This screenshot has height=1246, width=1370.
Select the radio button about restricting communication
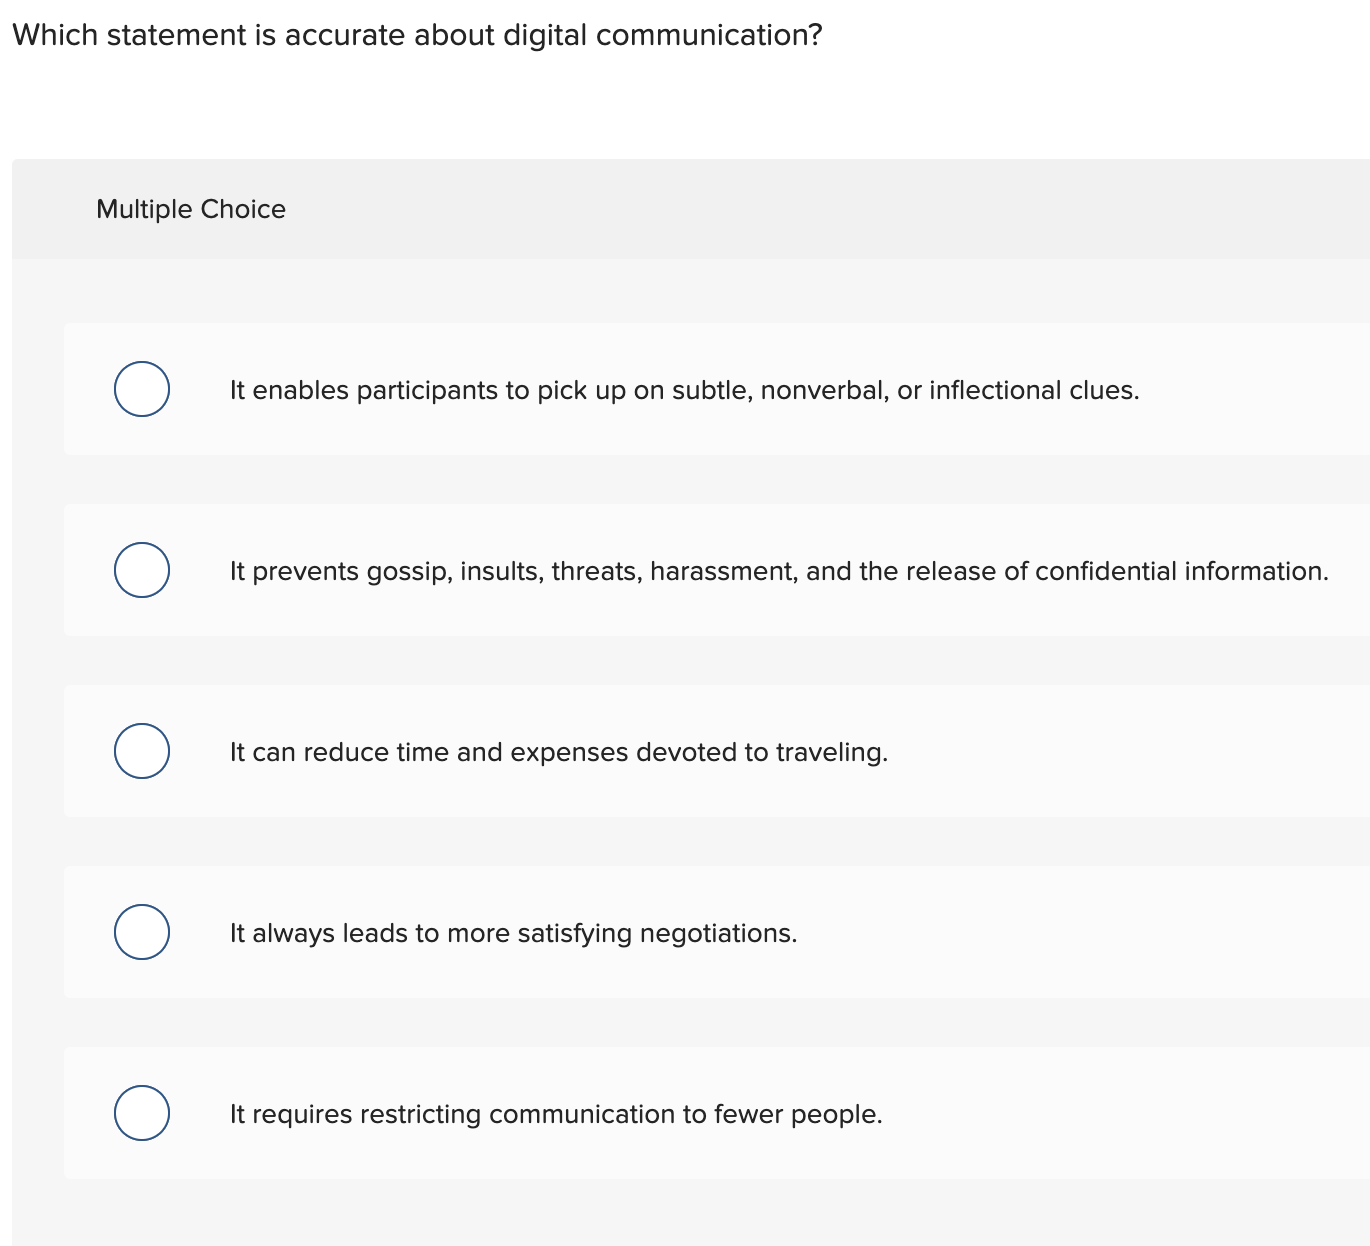141,1113
